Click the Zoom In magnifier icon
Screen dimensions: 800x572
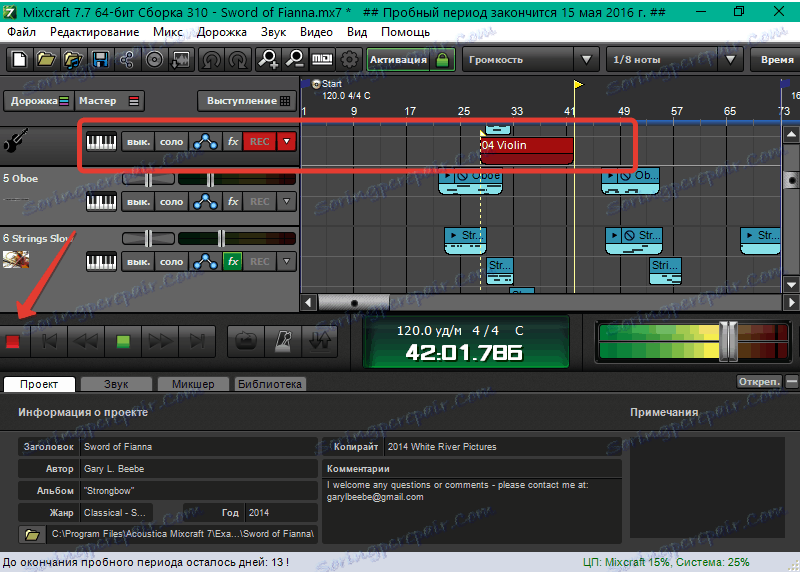coord(268,60)
